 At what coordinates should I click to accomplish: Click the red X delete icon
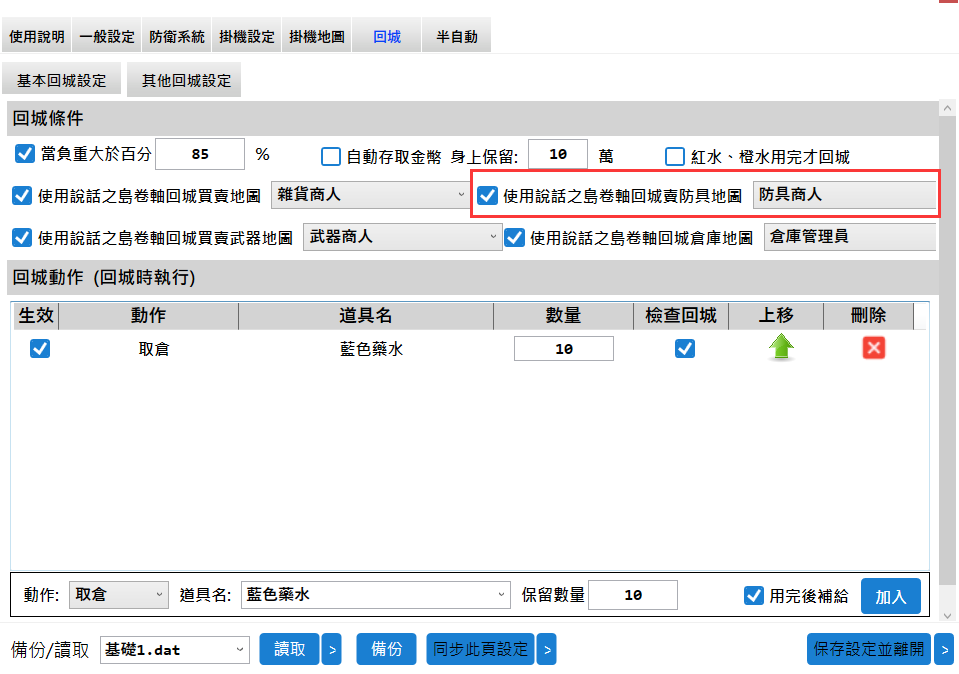coord(874,348)
